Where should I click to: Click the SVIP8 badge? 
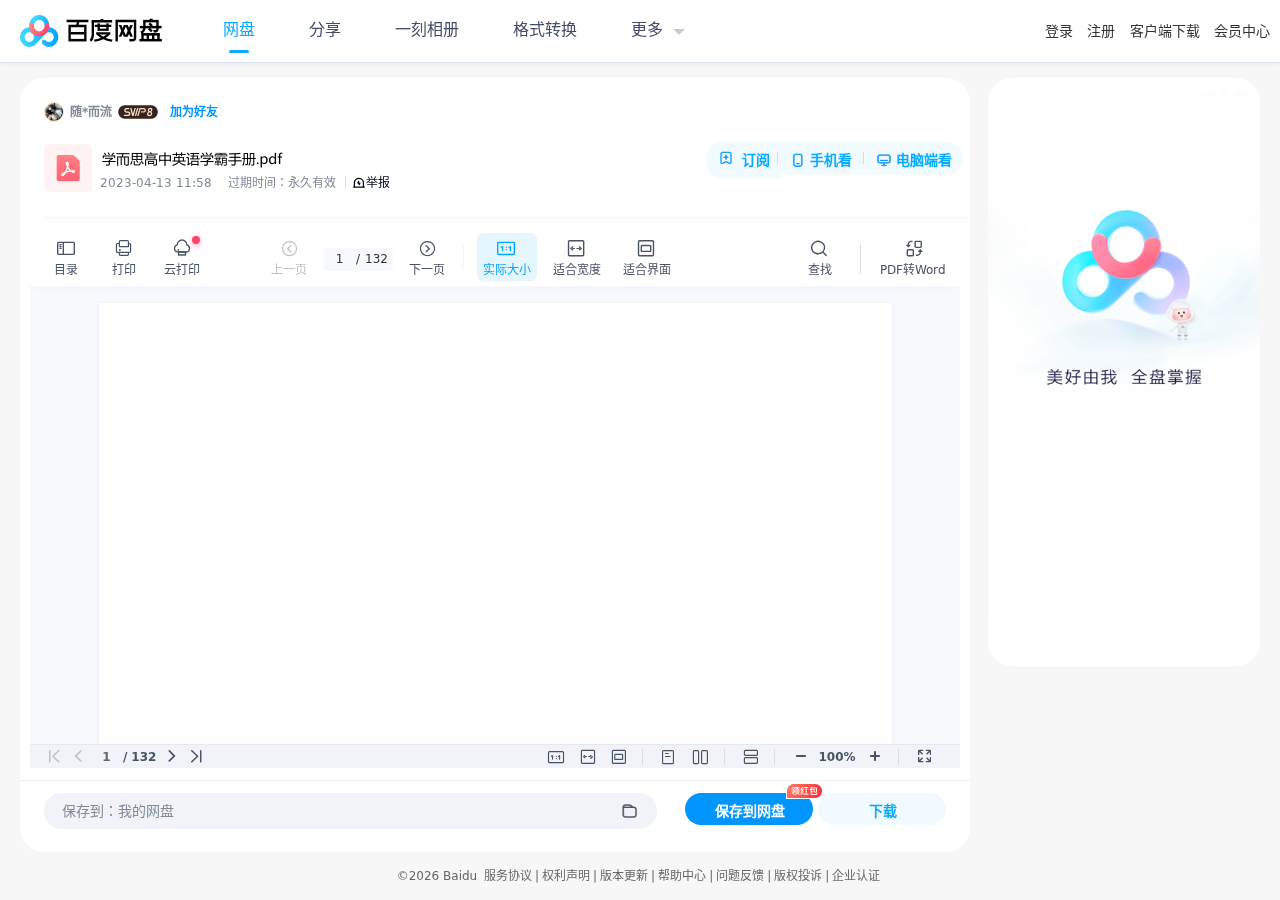[138, 112]
